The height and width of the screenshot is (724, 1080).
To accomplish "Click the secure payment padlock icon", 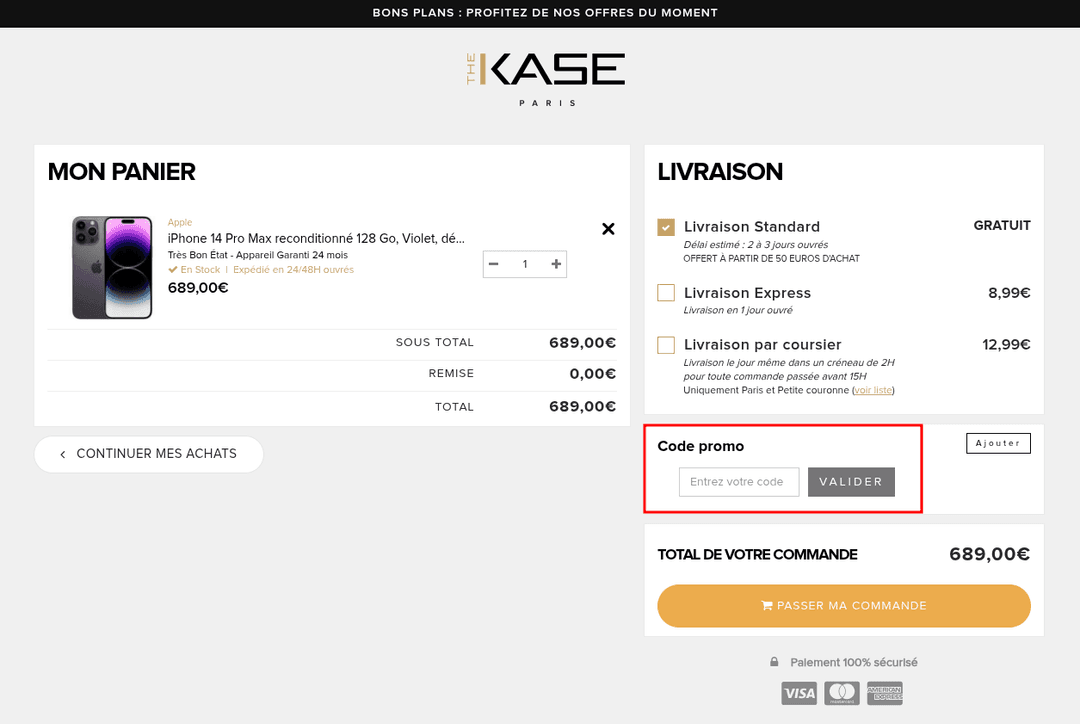I will click(x=774, y=662).
